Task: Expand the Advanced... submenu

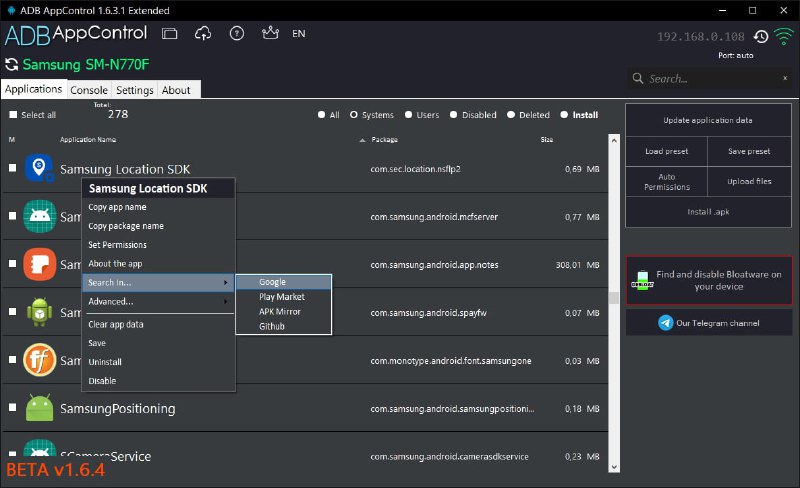Action: 158,302
